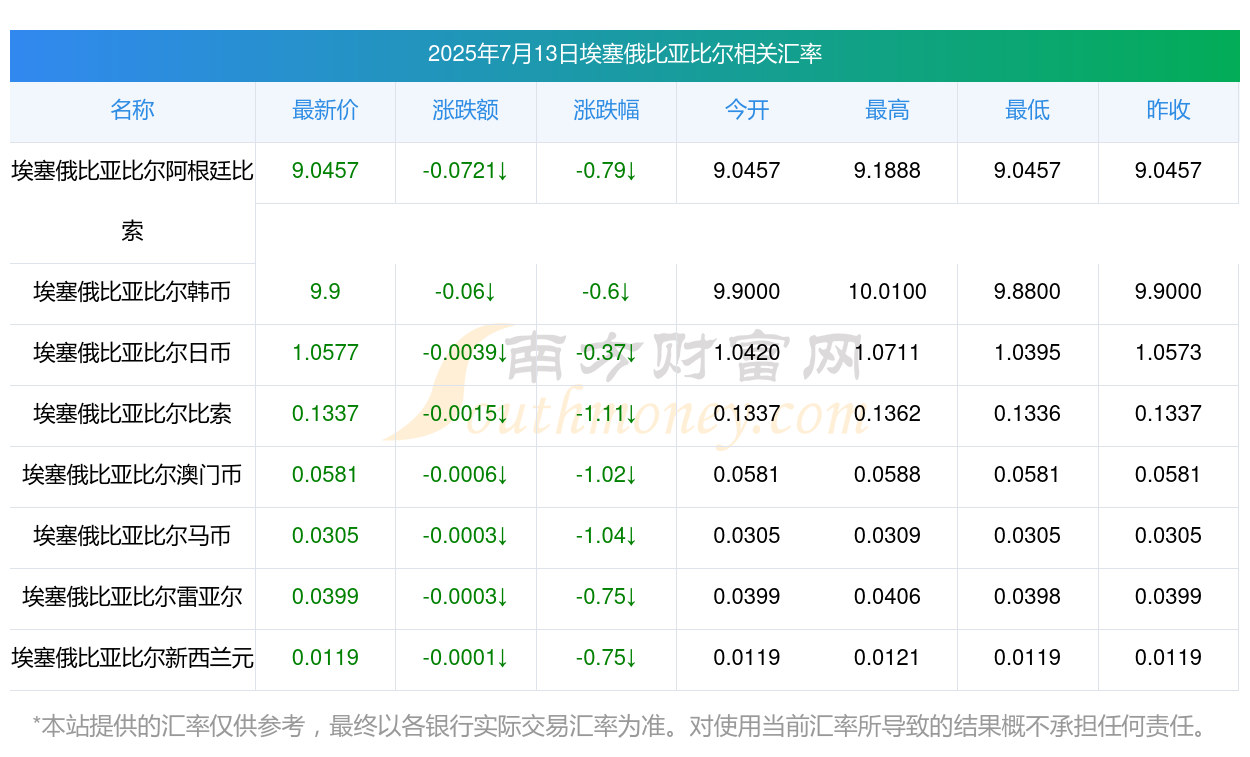Click change amount -0.0001↓ for 新西兰元

click(466, 658)
